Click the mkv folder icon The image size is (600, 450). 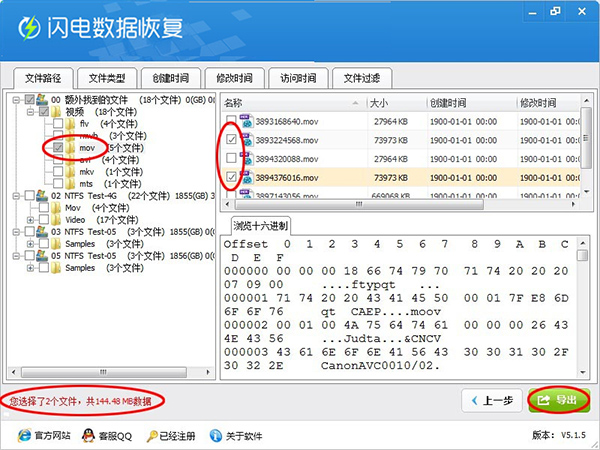[70, 172]
